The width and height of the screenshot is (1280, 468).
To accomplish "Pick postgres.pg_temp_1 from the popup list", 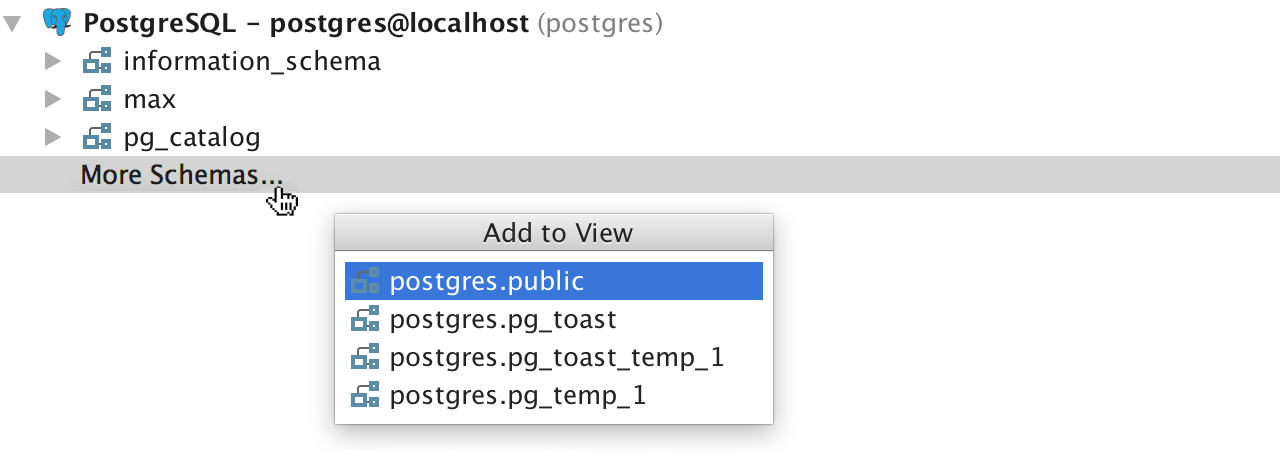I will 554,396.
